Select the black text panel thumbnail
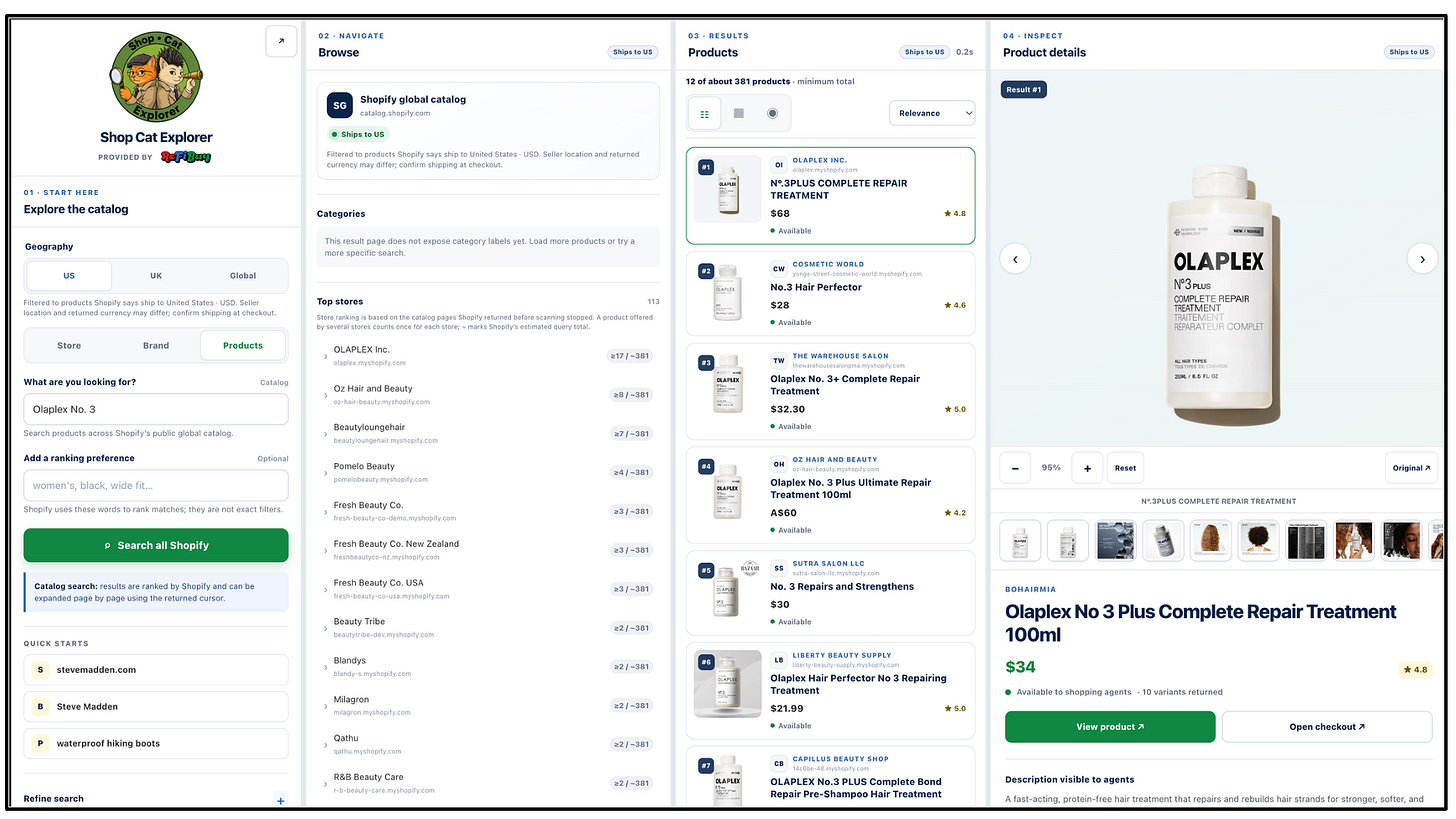Screen dimensions: 1456x819 (1308, 540)
